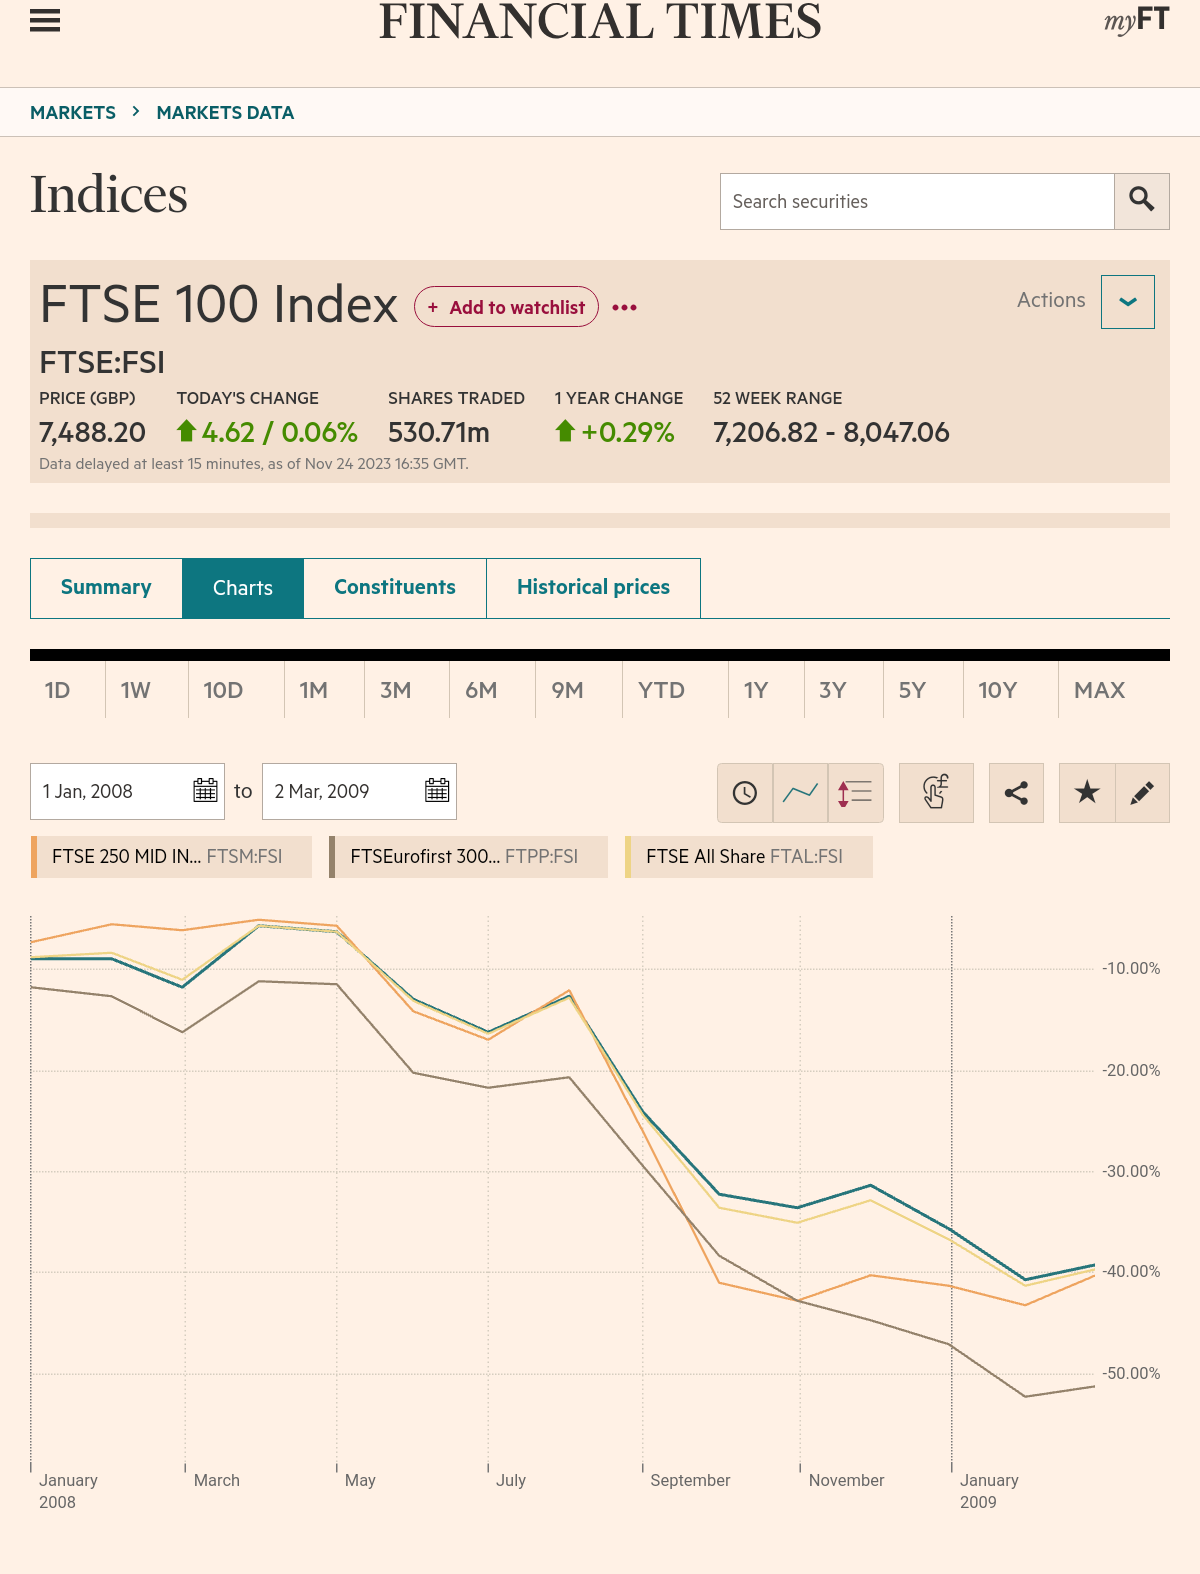Toggle the FTSE 250 MID comparison series
This screenshot has height=1574, width=1200.
click(x=170, y=857)
